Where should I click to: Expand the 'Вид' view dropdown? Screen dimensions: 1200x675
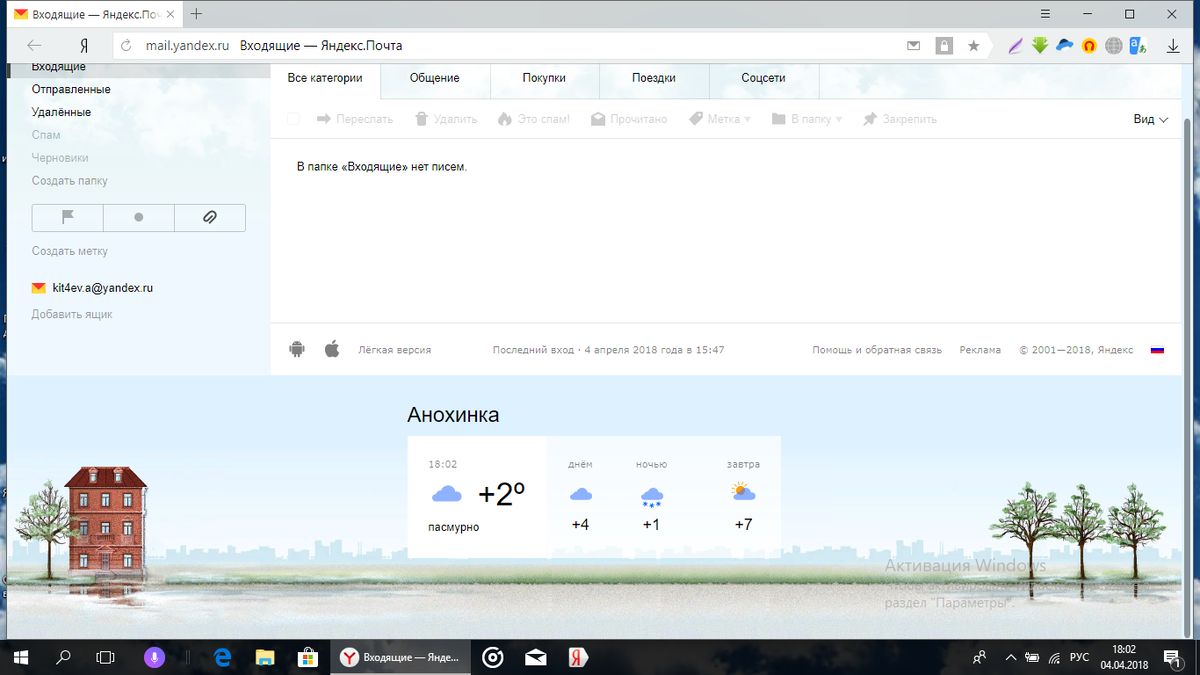tap(1150, 119)
